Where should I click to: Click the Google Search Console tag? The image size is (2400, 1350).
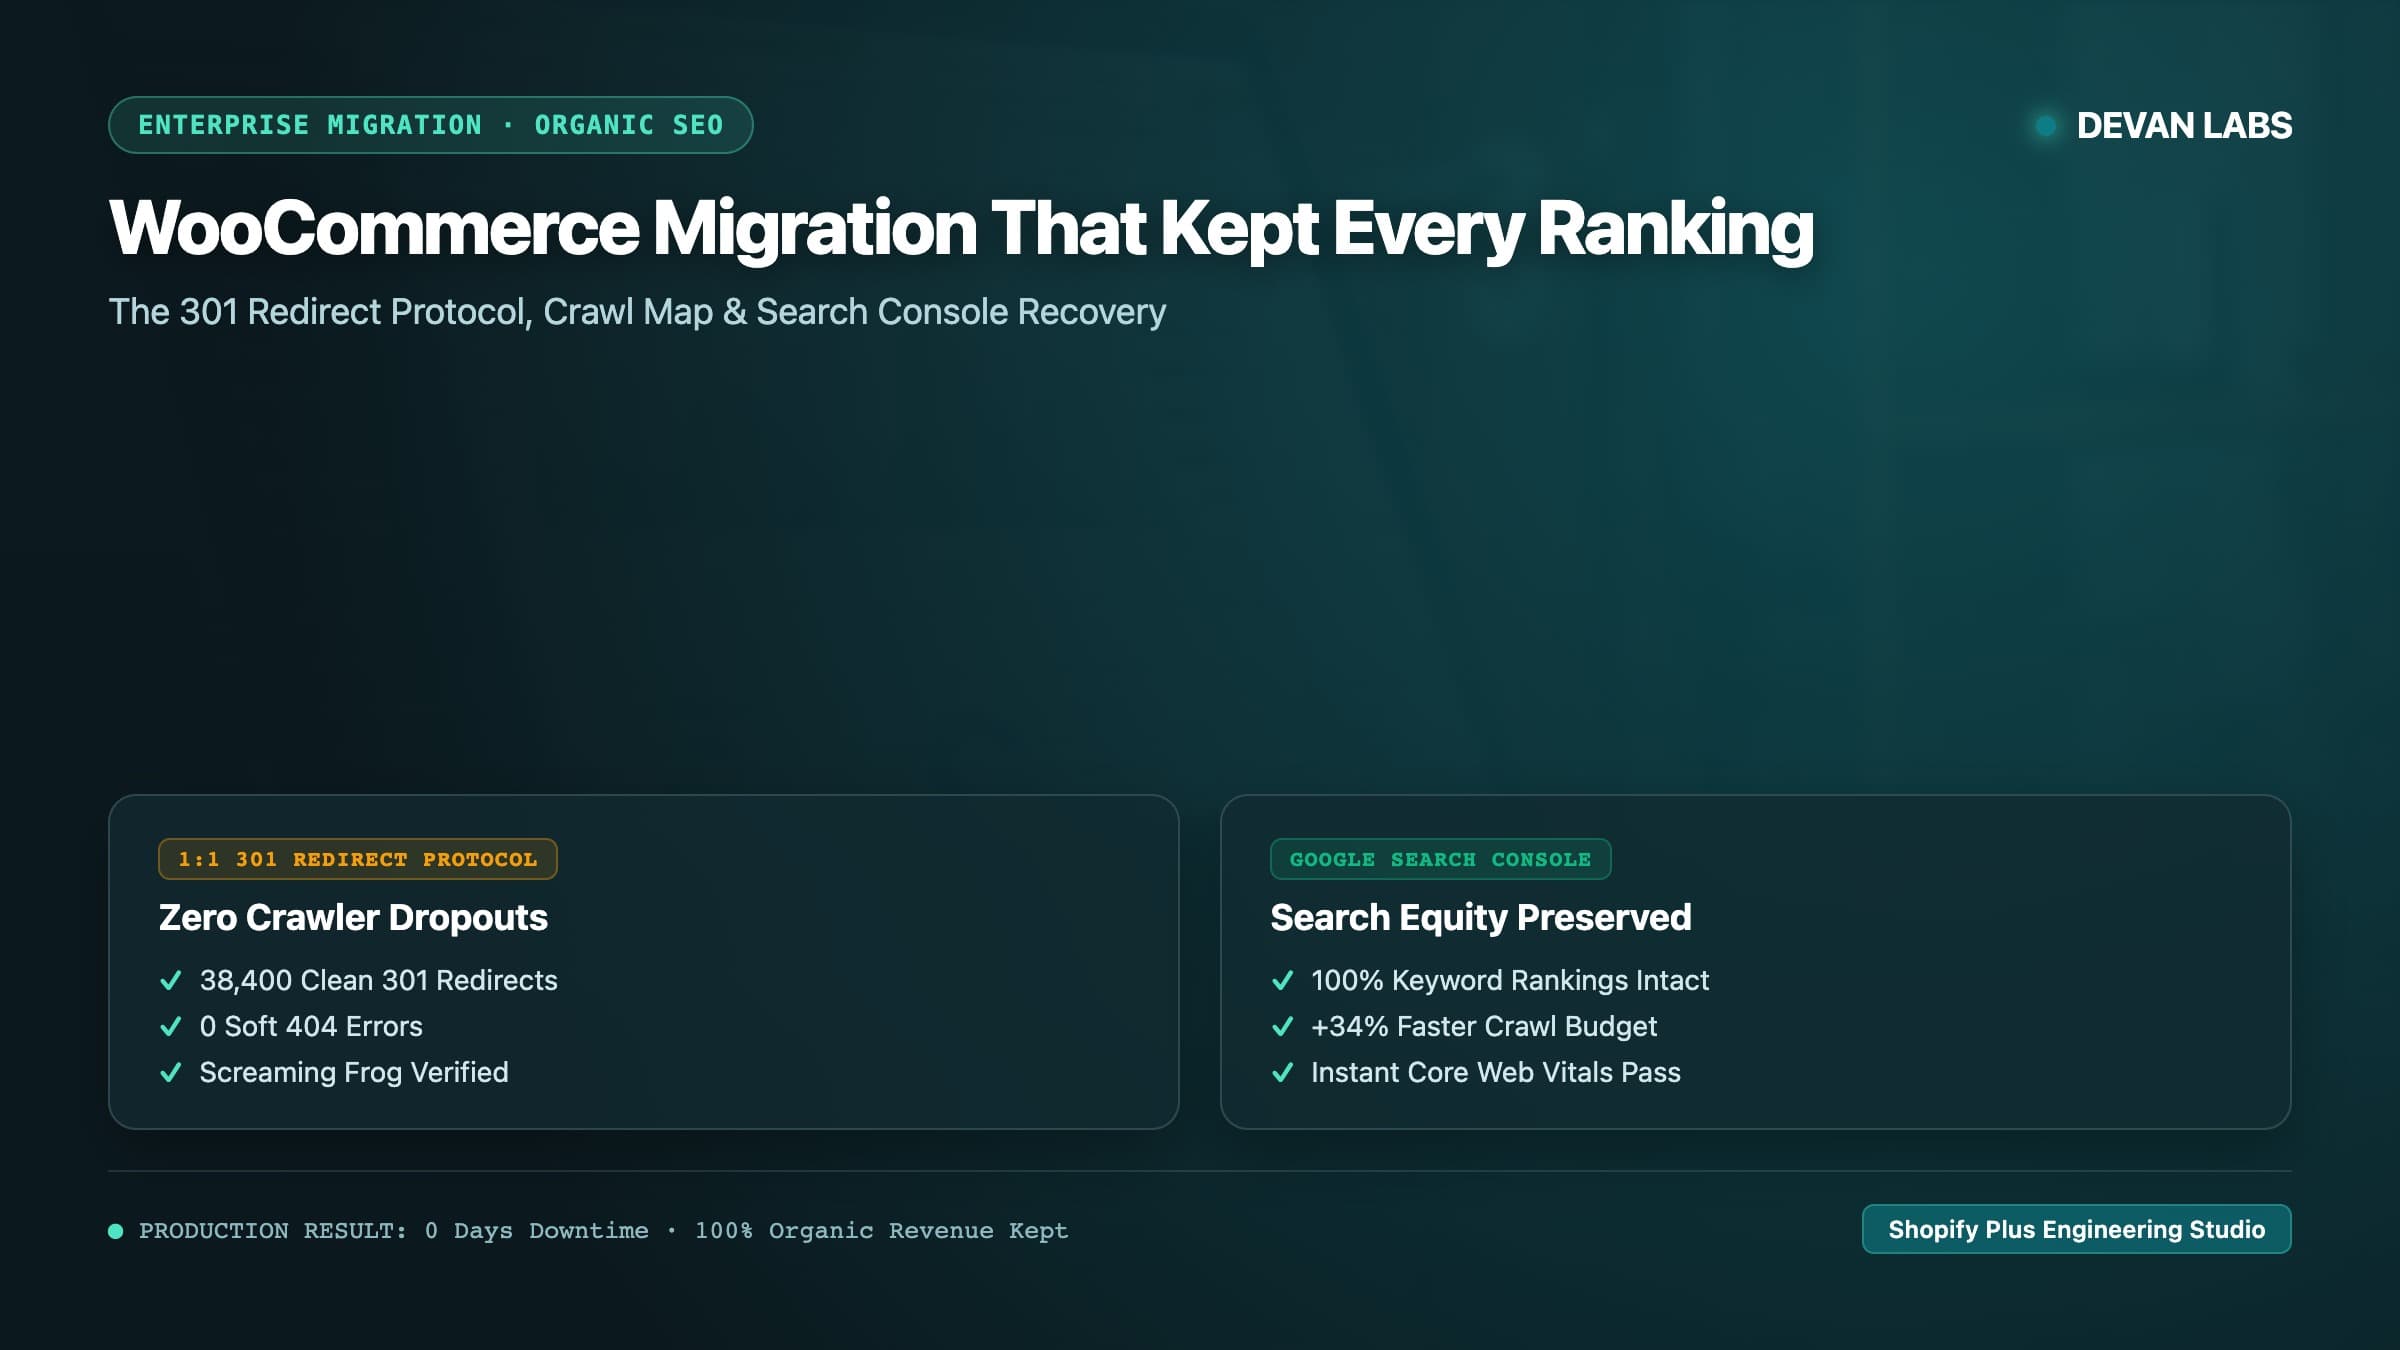pyautogui.click(x=1440, y=859)
